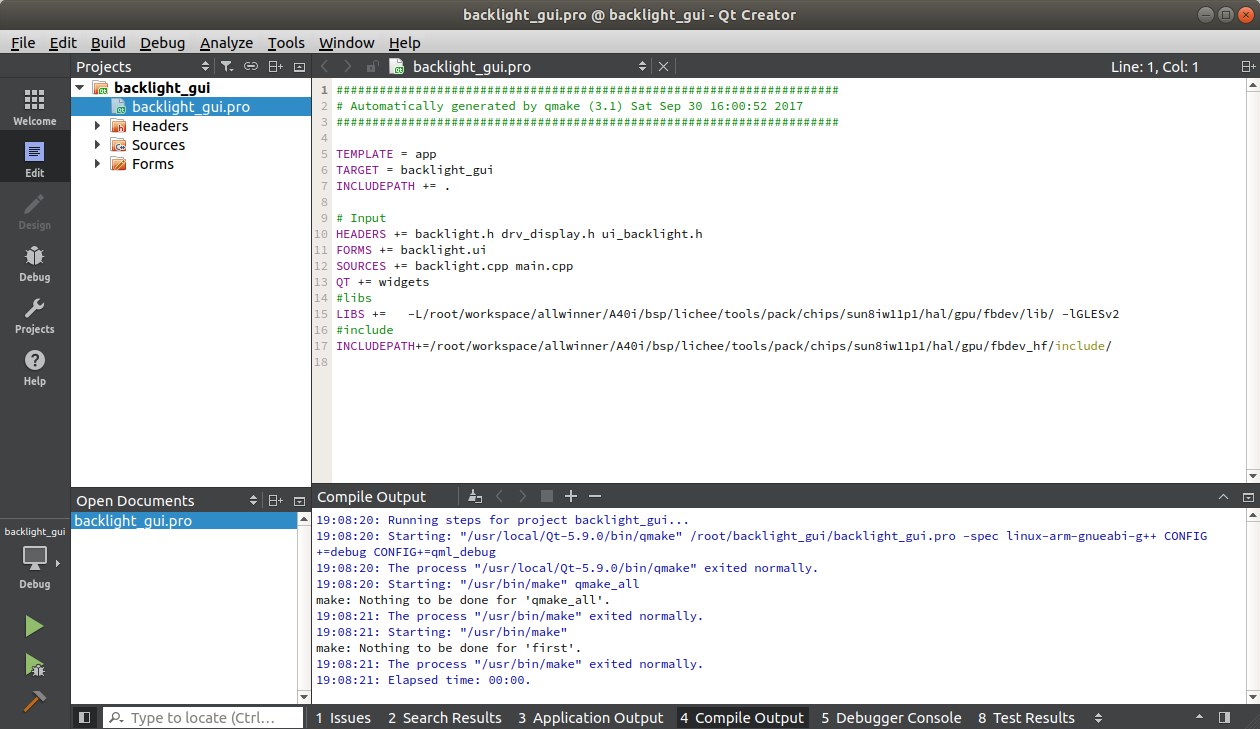Expand the Headers folder

pyautogui.click(x=98, y=126)
